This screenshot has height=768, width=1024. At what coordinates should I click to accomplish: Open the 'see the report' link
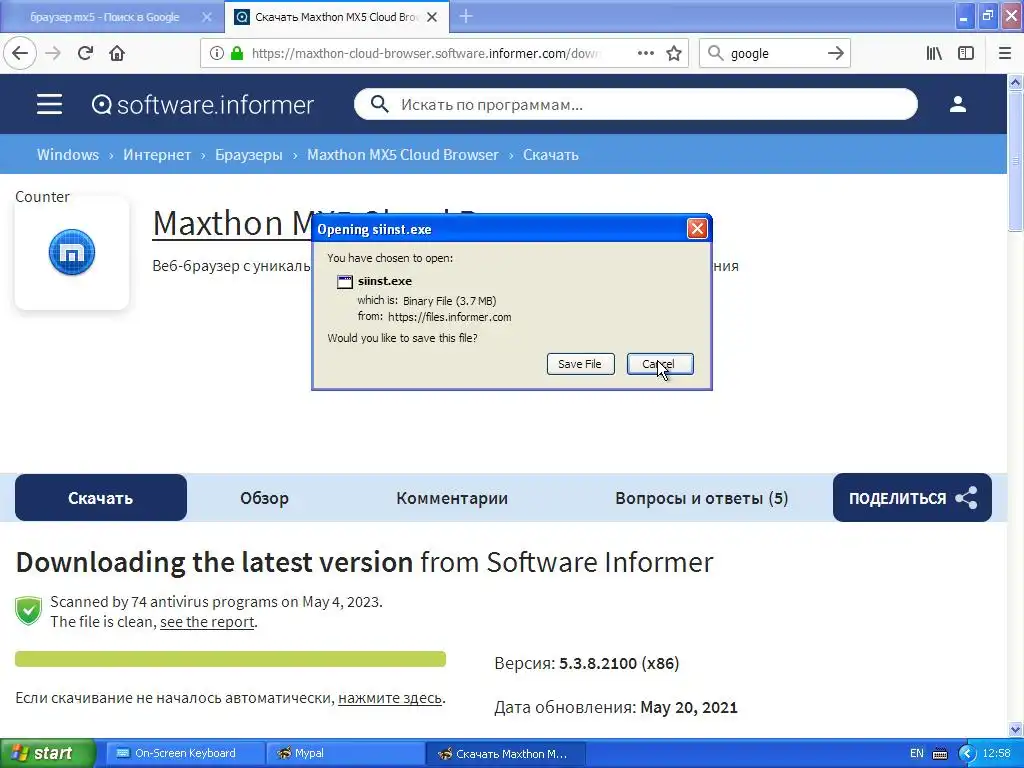pyautogui.click(x=207, y=622)
